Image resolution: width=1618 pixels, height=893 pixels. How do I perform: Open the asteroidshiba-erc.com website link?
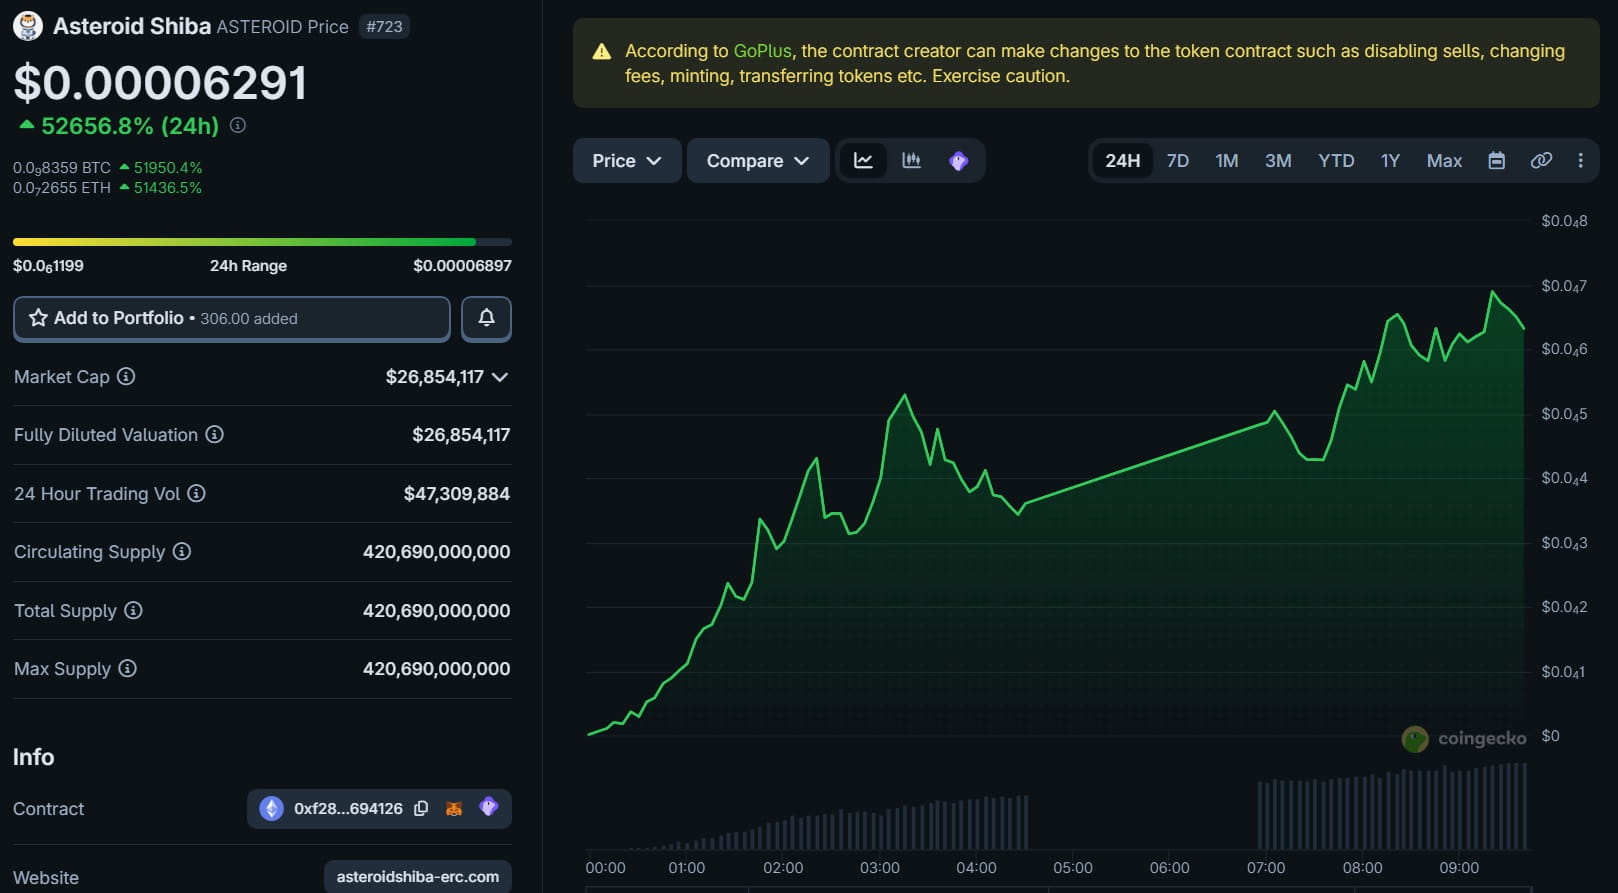pos(417,877)
